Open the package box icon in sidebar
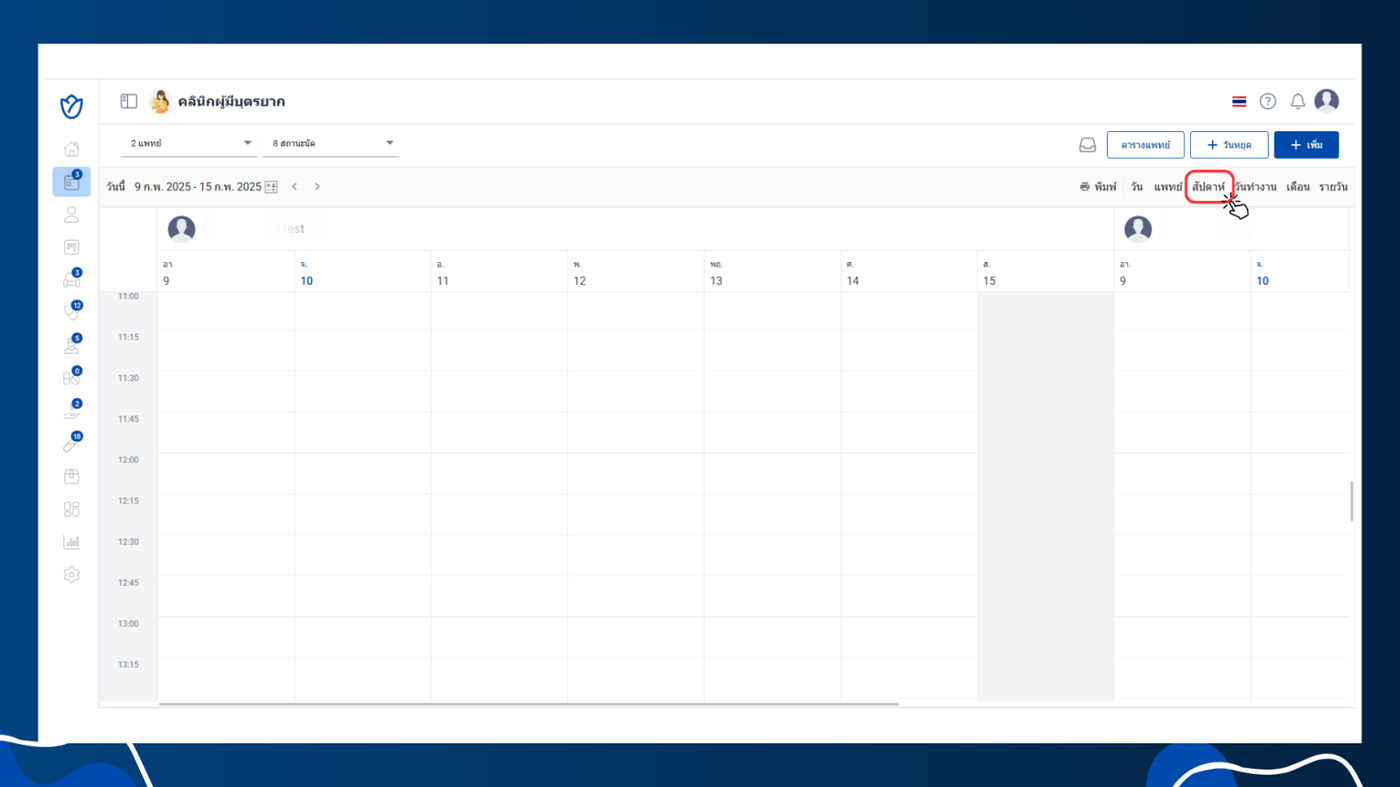This screenshot has height=787, width=1400. point(71,476)
